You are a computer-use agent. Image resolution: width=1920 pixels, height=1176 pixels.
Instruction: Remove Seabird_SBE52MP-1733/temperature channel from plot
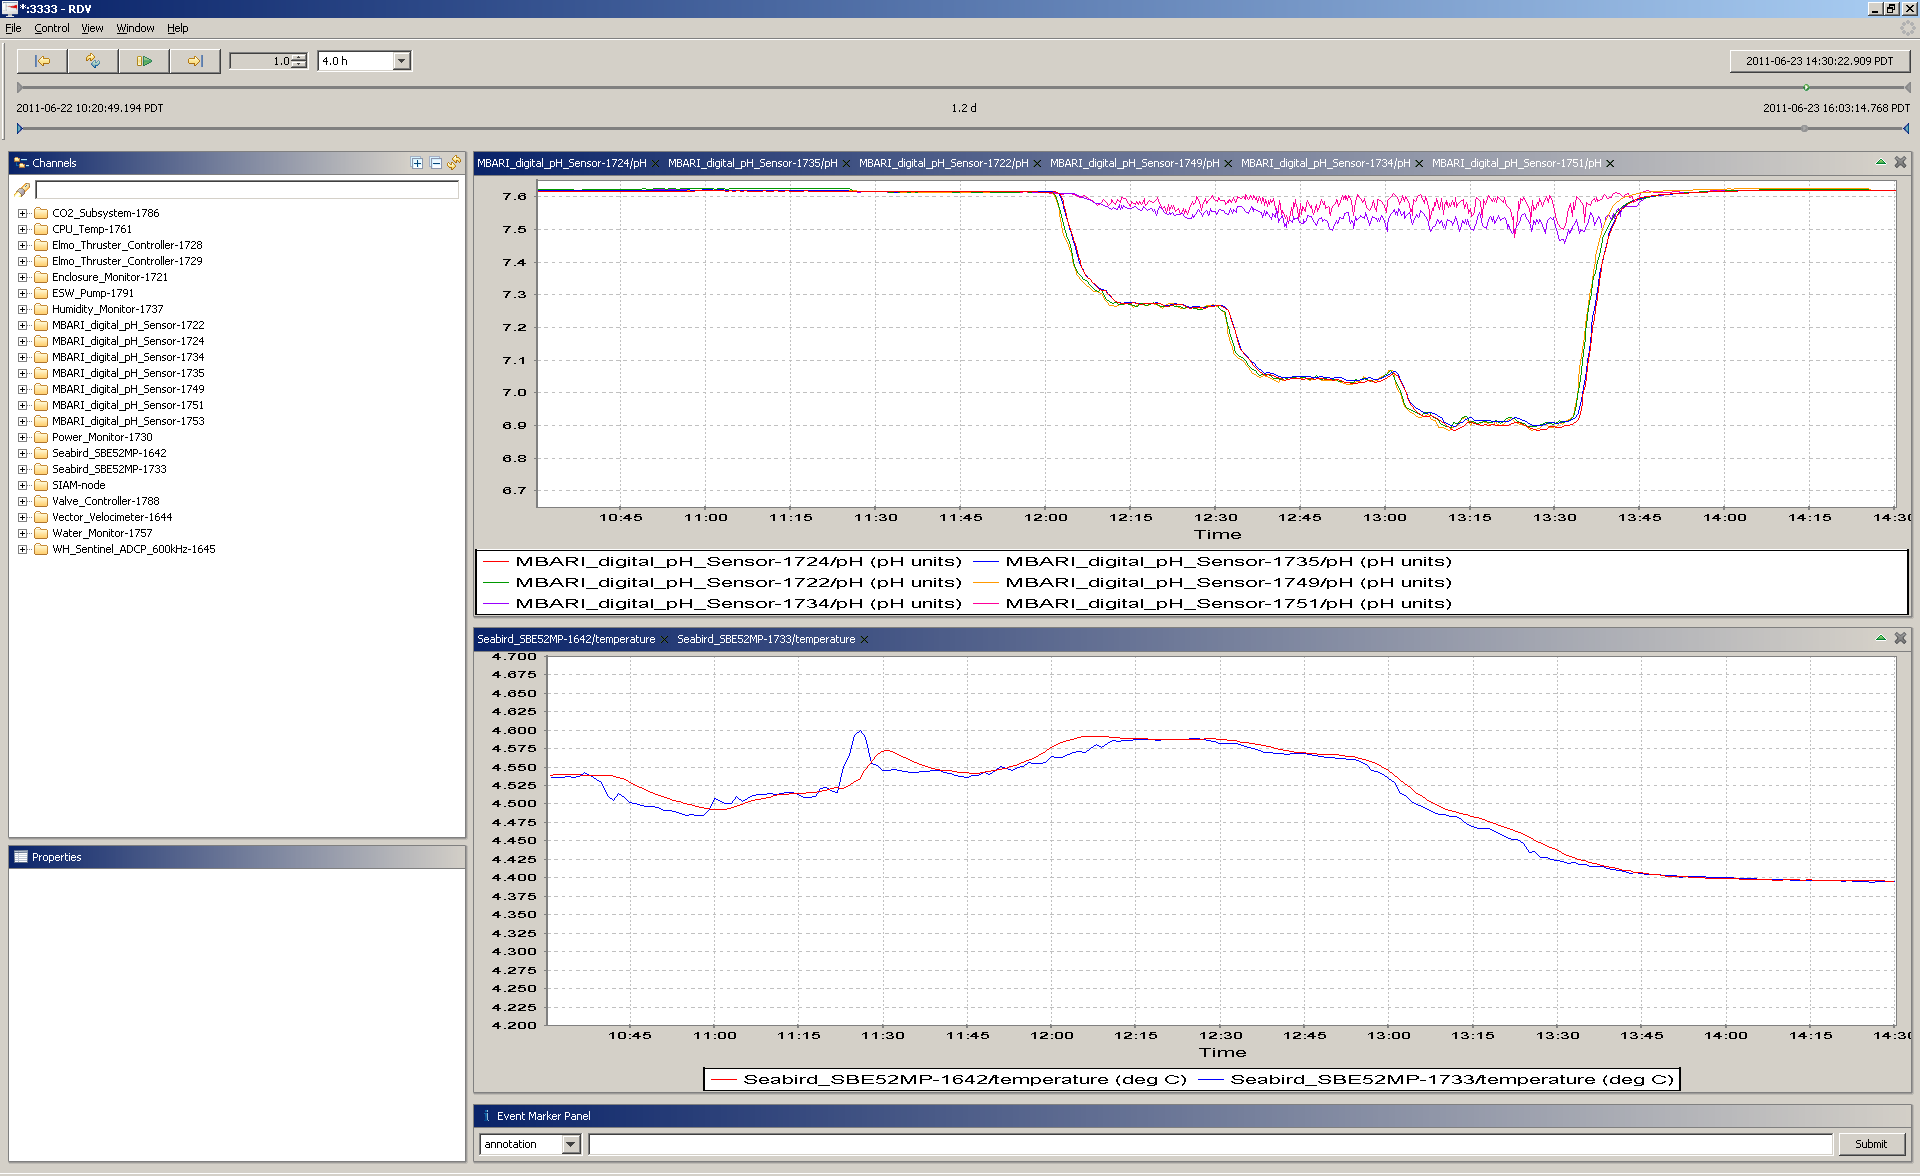865,640
